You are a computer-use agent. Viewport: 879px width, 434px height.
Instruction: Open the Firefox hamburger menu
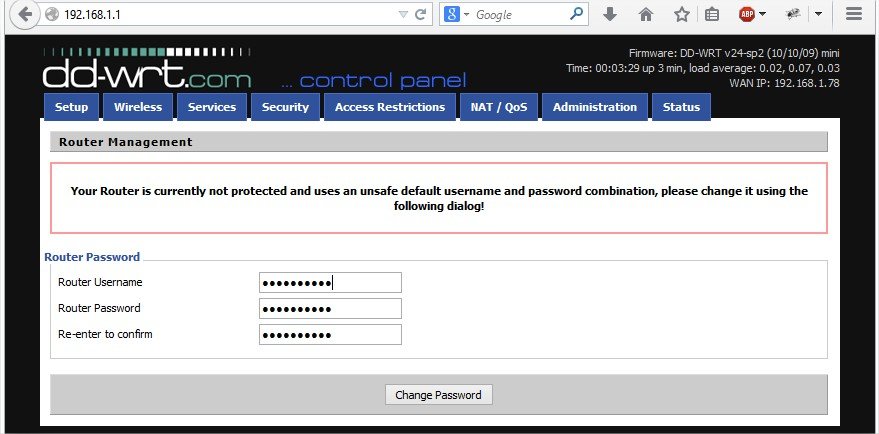coord(853,15)
